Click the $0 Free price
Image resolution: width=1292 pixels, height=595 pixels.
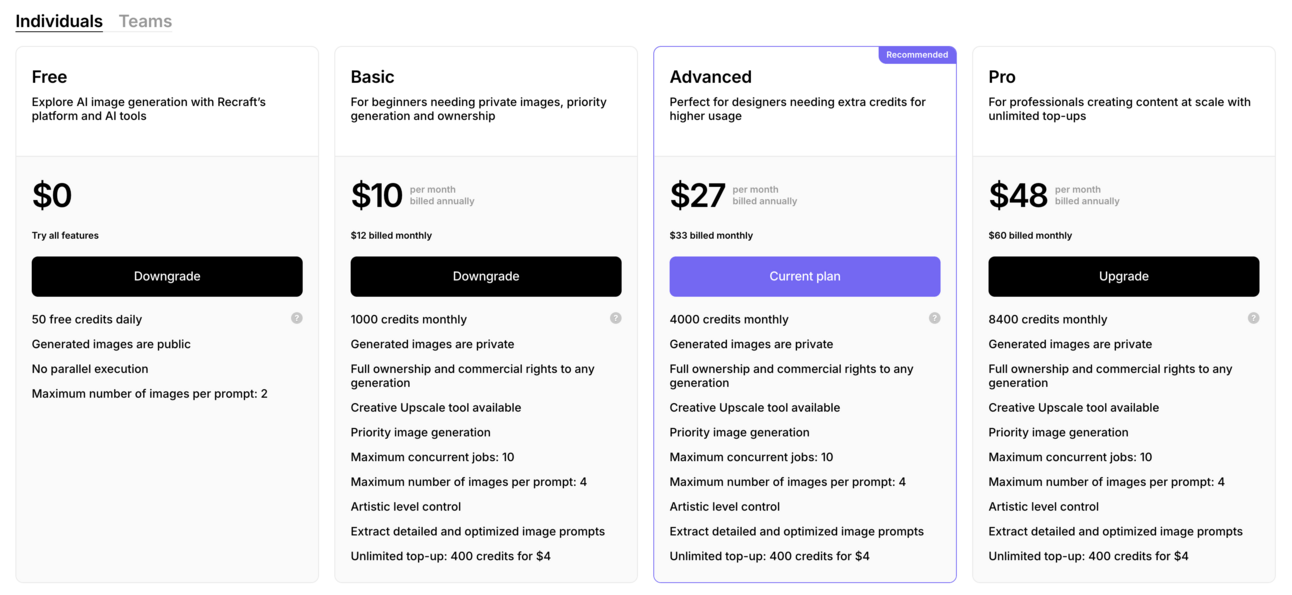[52, 195]
